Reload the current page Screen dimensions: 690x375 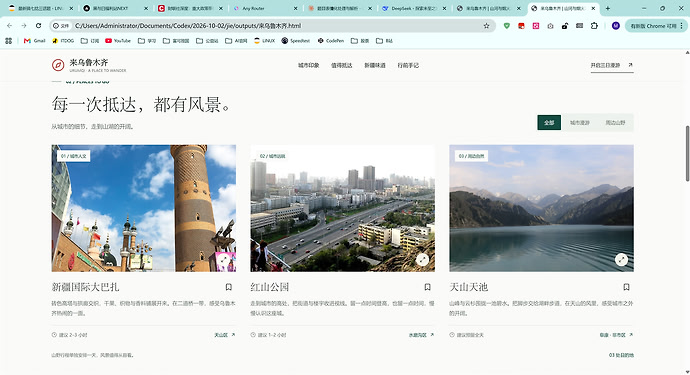(38, 26)
